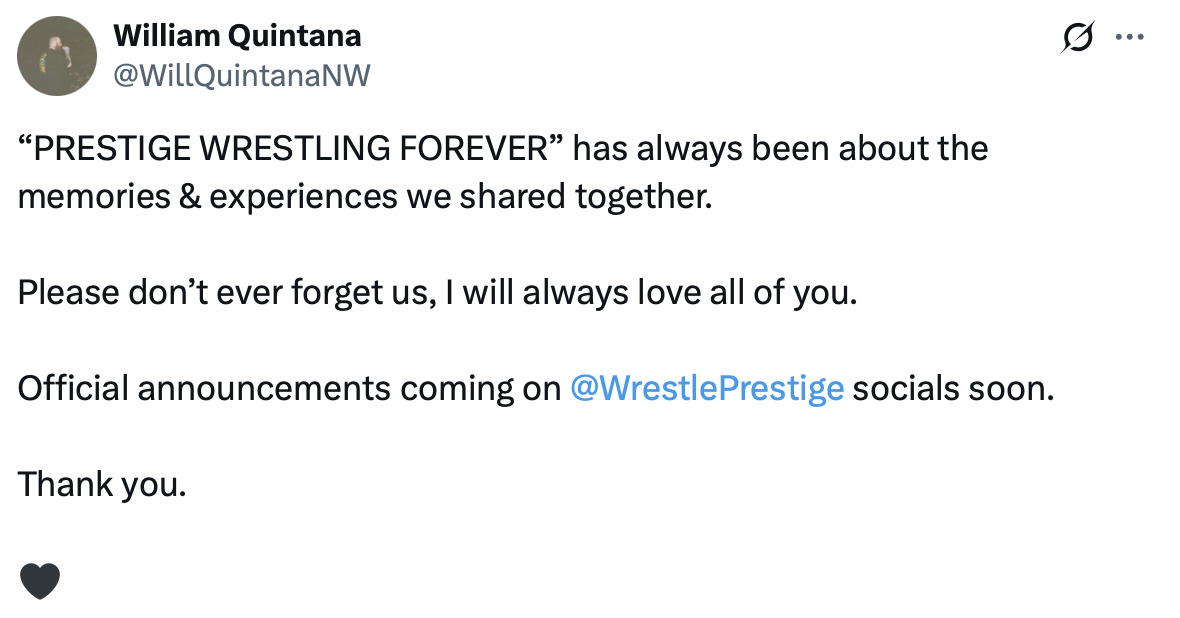Open the William Quintana display name link

pyautogui.click(x=237, y=37)
